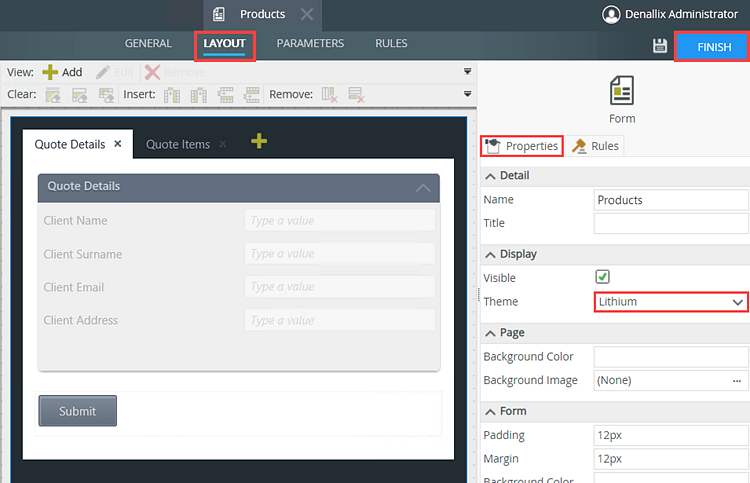The height and width of the screenshot is (483, 750).
Task: Open the Theme dropdown showing Lithium
Action: tap(670, 301)
